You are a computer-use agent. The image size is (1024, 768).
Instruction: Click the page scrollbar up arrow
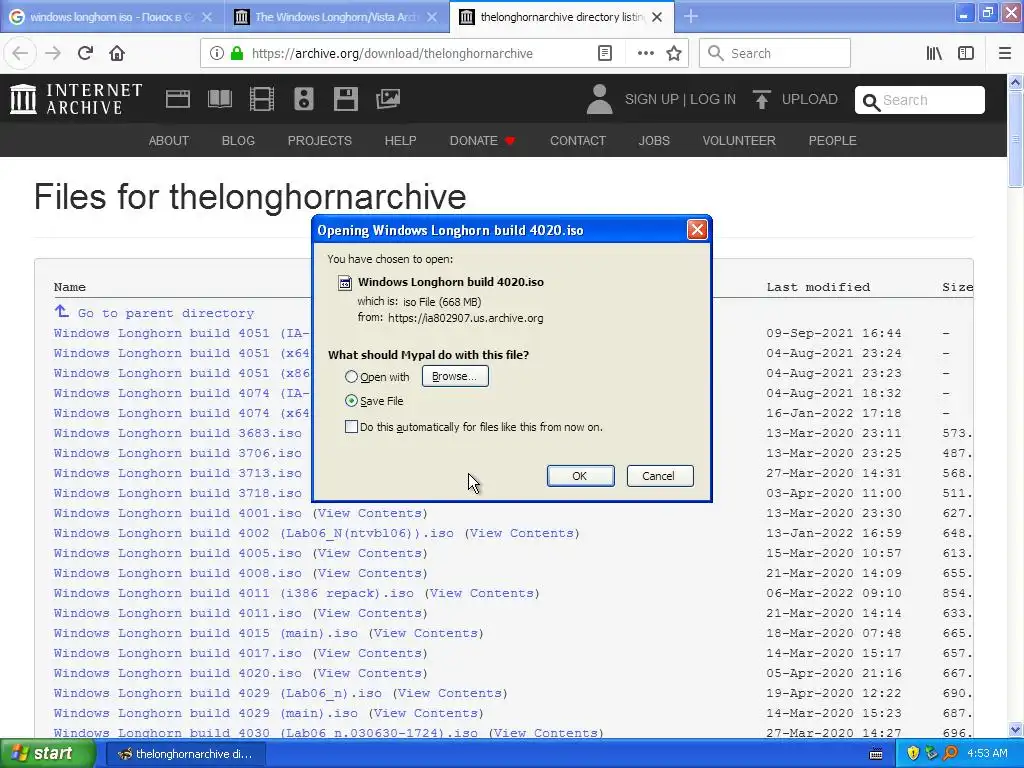click(x=1016, y=82)
